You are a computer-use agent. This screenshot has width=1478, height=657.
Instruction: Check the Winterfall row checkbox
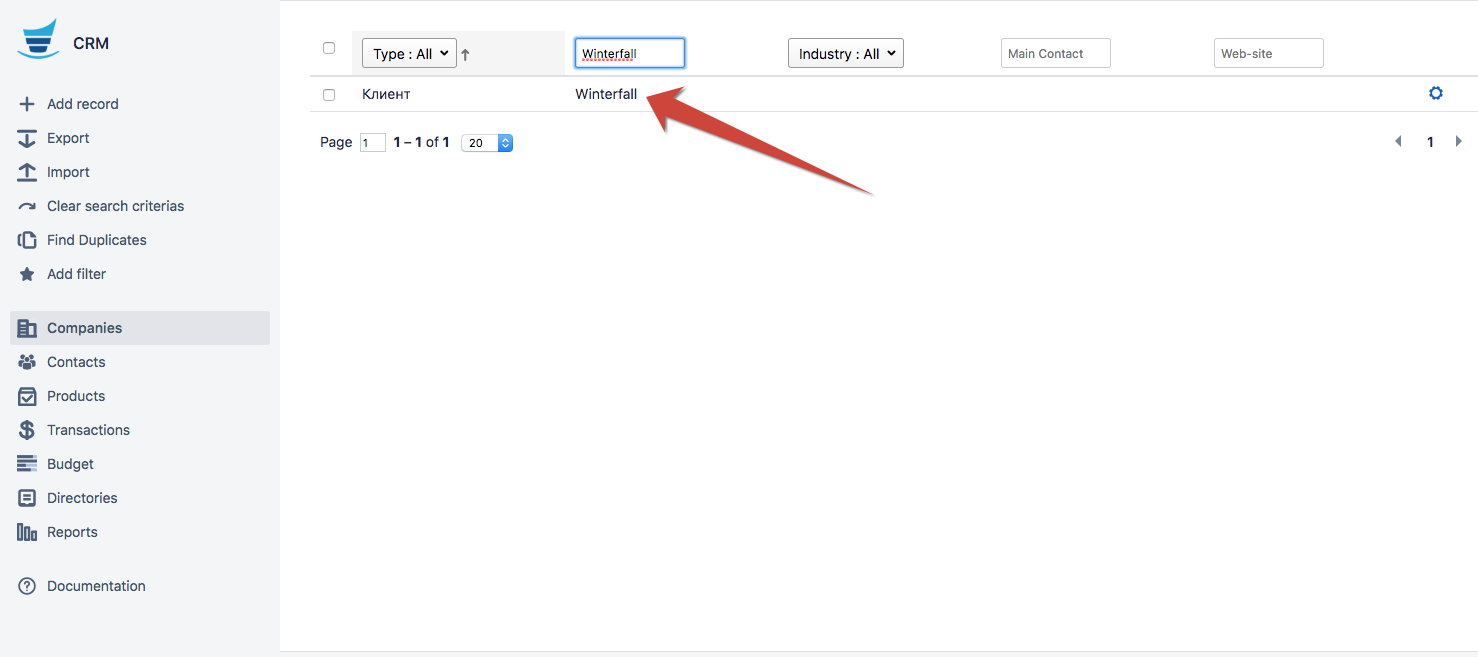[x=329, y=95]
